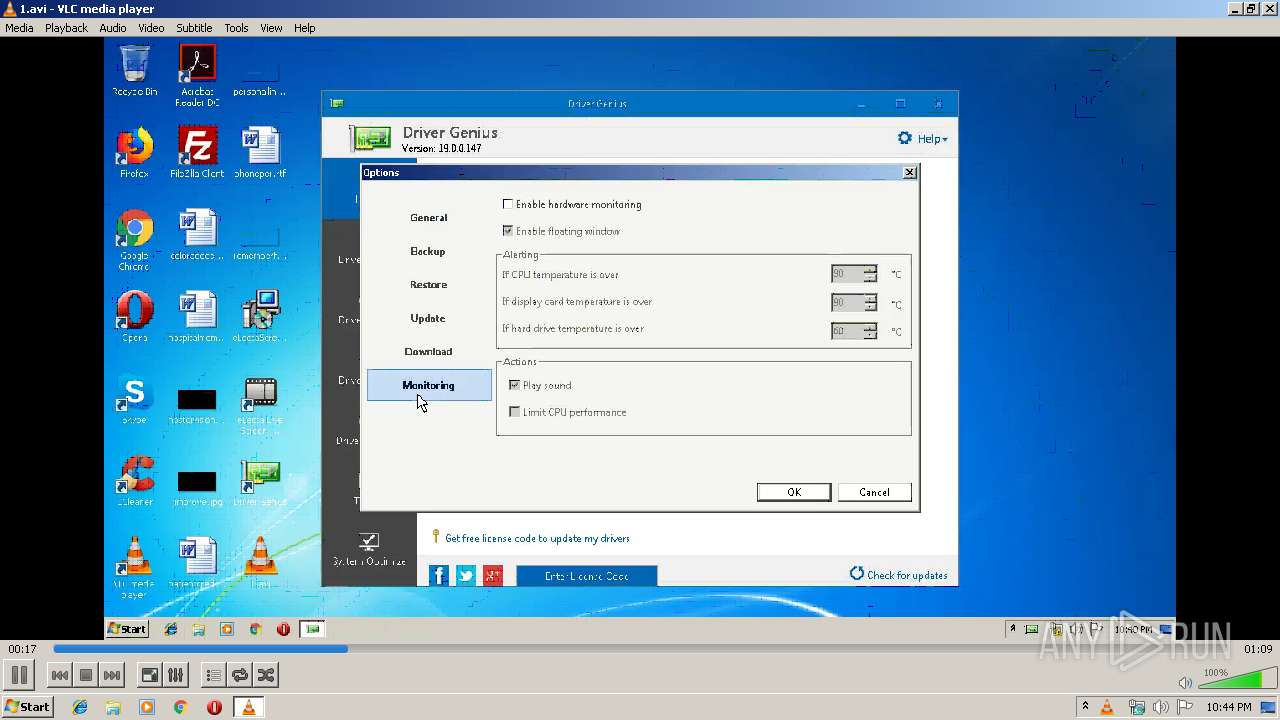
Task: Open VLC Subtitle menu
Action: 194,28
